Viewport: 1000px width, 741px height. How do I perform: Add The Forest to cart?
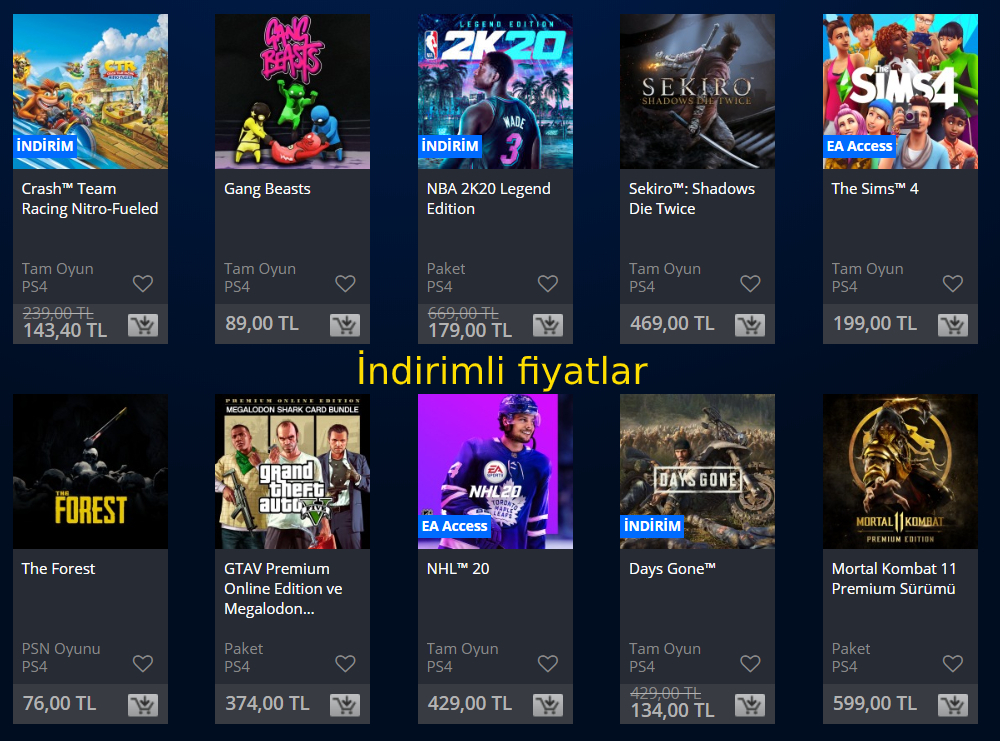[143, 705]
